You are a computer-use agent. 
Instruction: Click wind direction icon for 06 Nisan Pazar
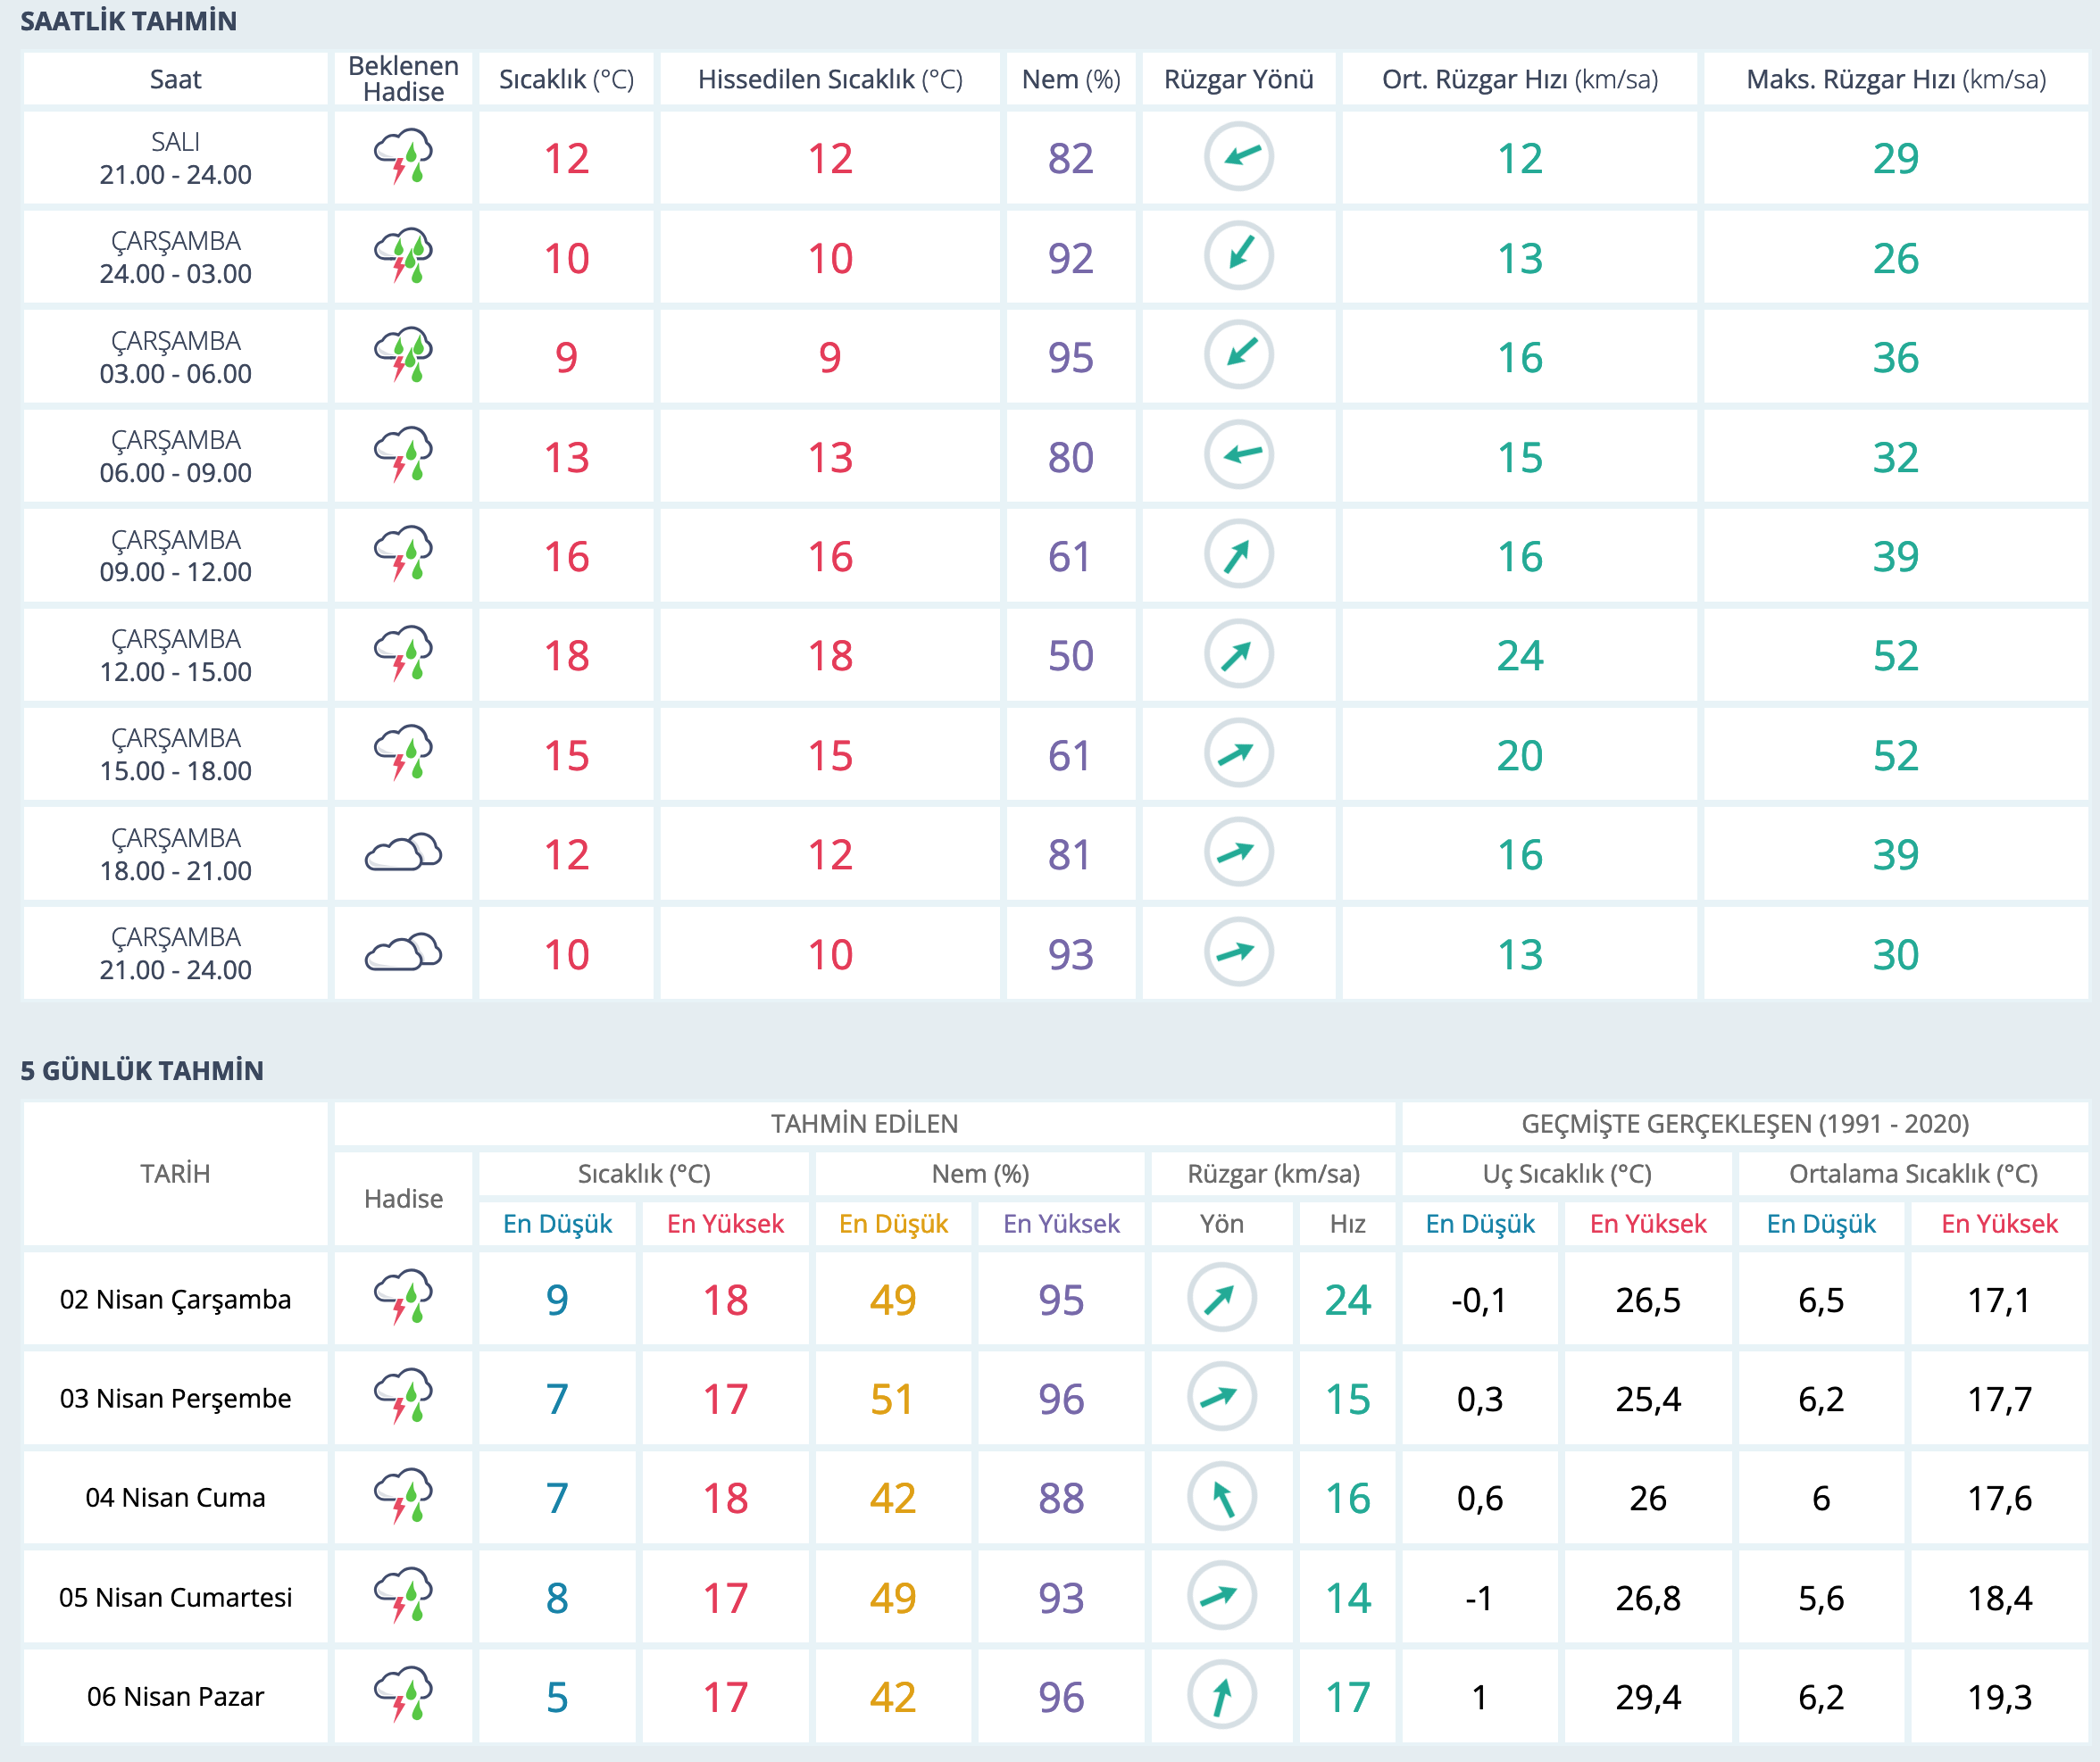[1221, 1695]
